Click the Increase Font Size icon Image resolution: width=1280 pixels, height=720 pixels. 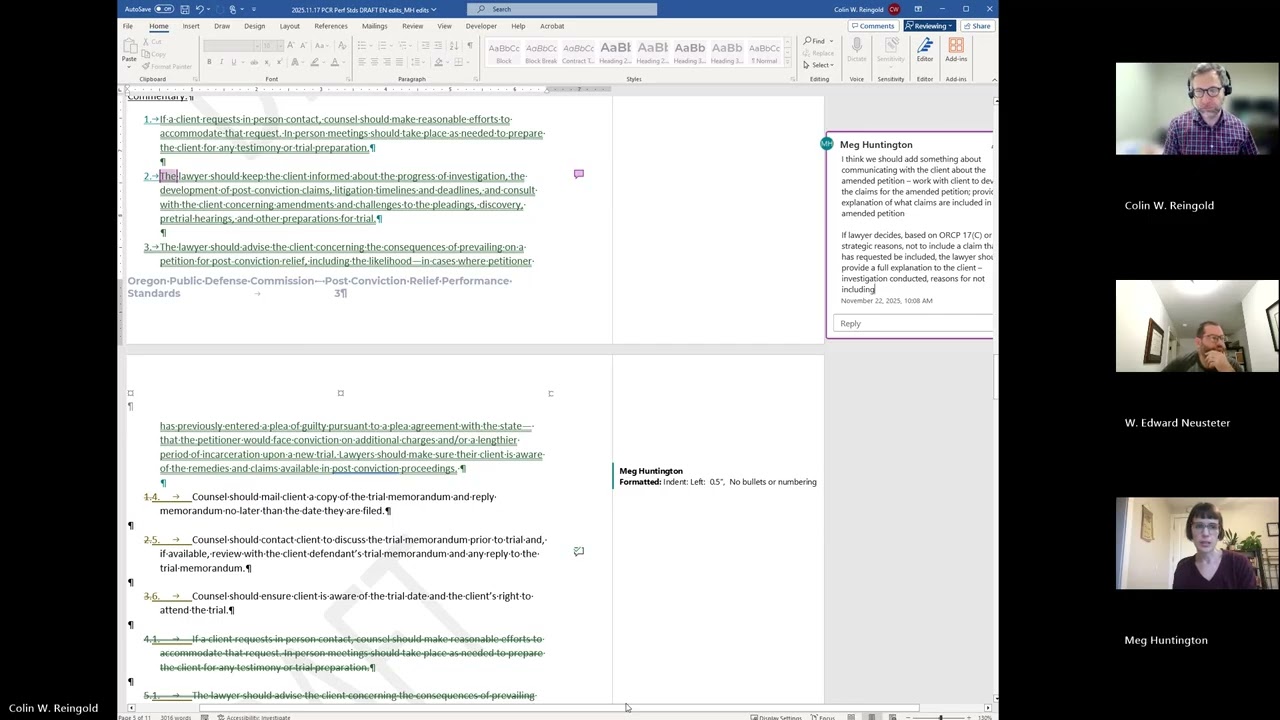tap(291, 46)
